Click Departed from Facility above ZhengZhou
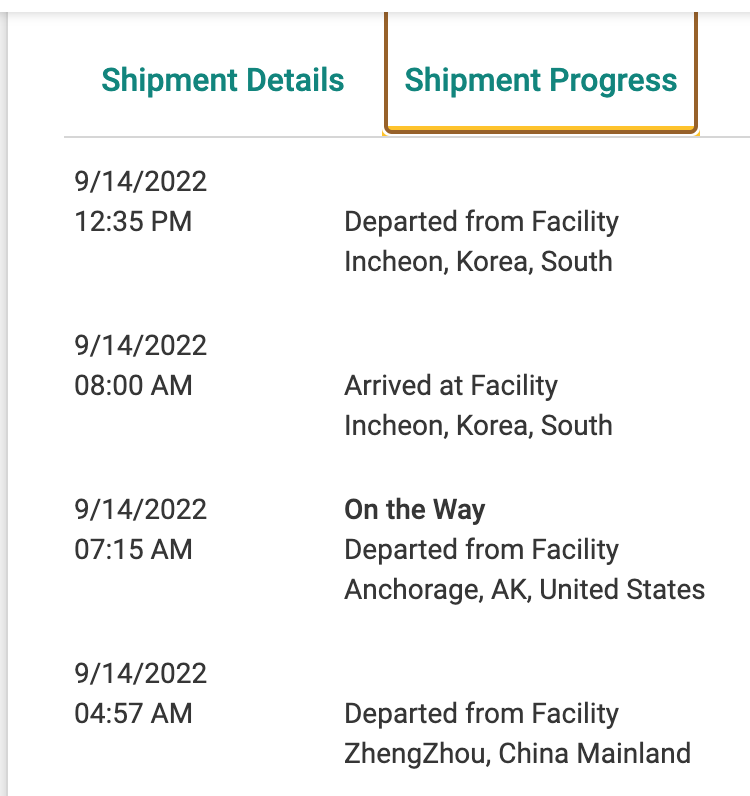 (481, 714)
